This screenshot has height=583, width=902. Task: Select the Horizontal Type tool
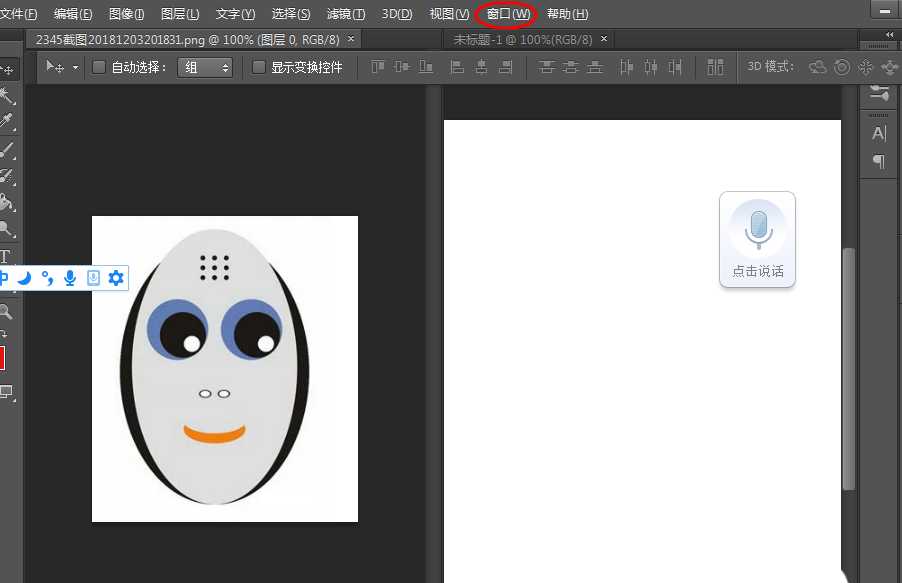click(x=7, y=257)
